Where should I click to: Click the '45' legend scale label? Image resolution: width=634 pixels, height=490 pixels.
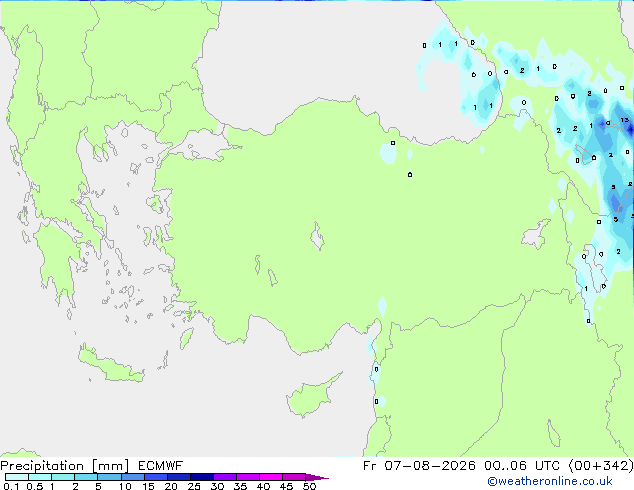(x=286, y=486)
